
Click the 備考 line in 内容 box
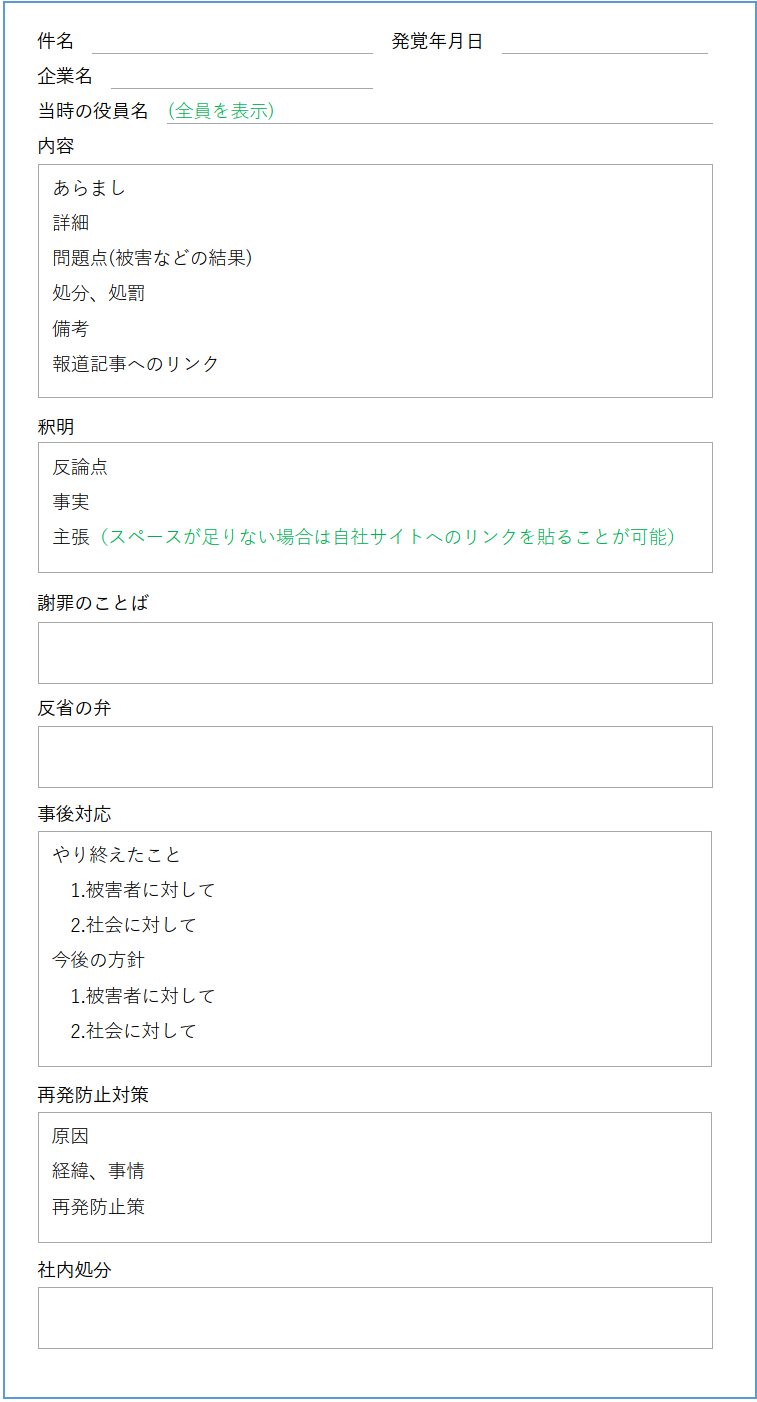[71, 328]
